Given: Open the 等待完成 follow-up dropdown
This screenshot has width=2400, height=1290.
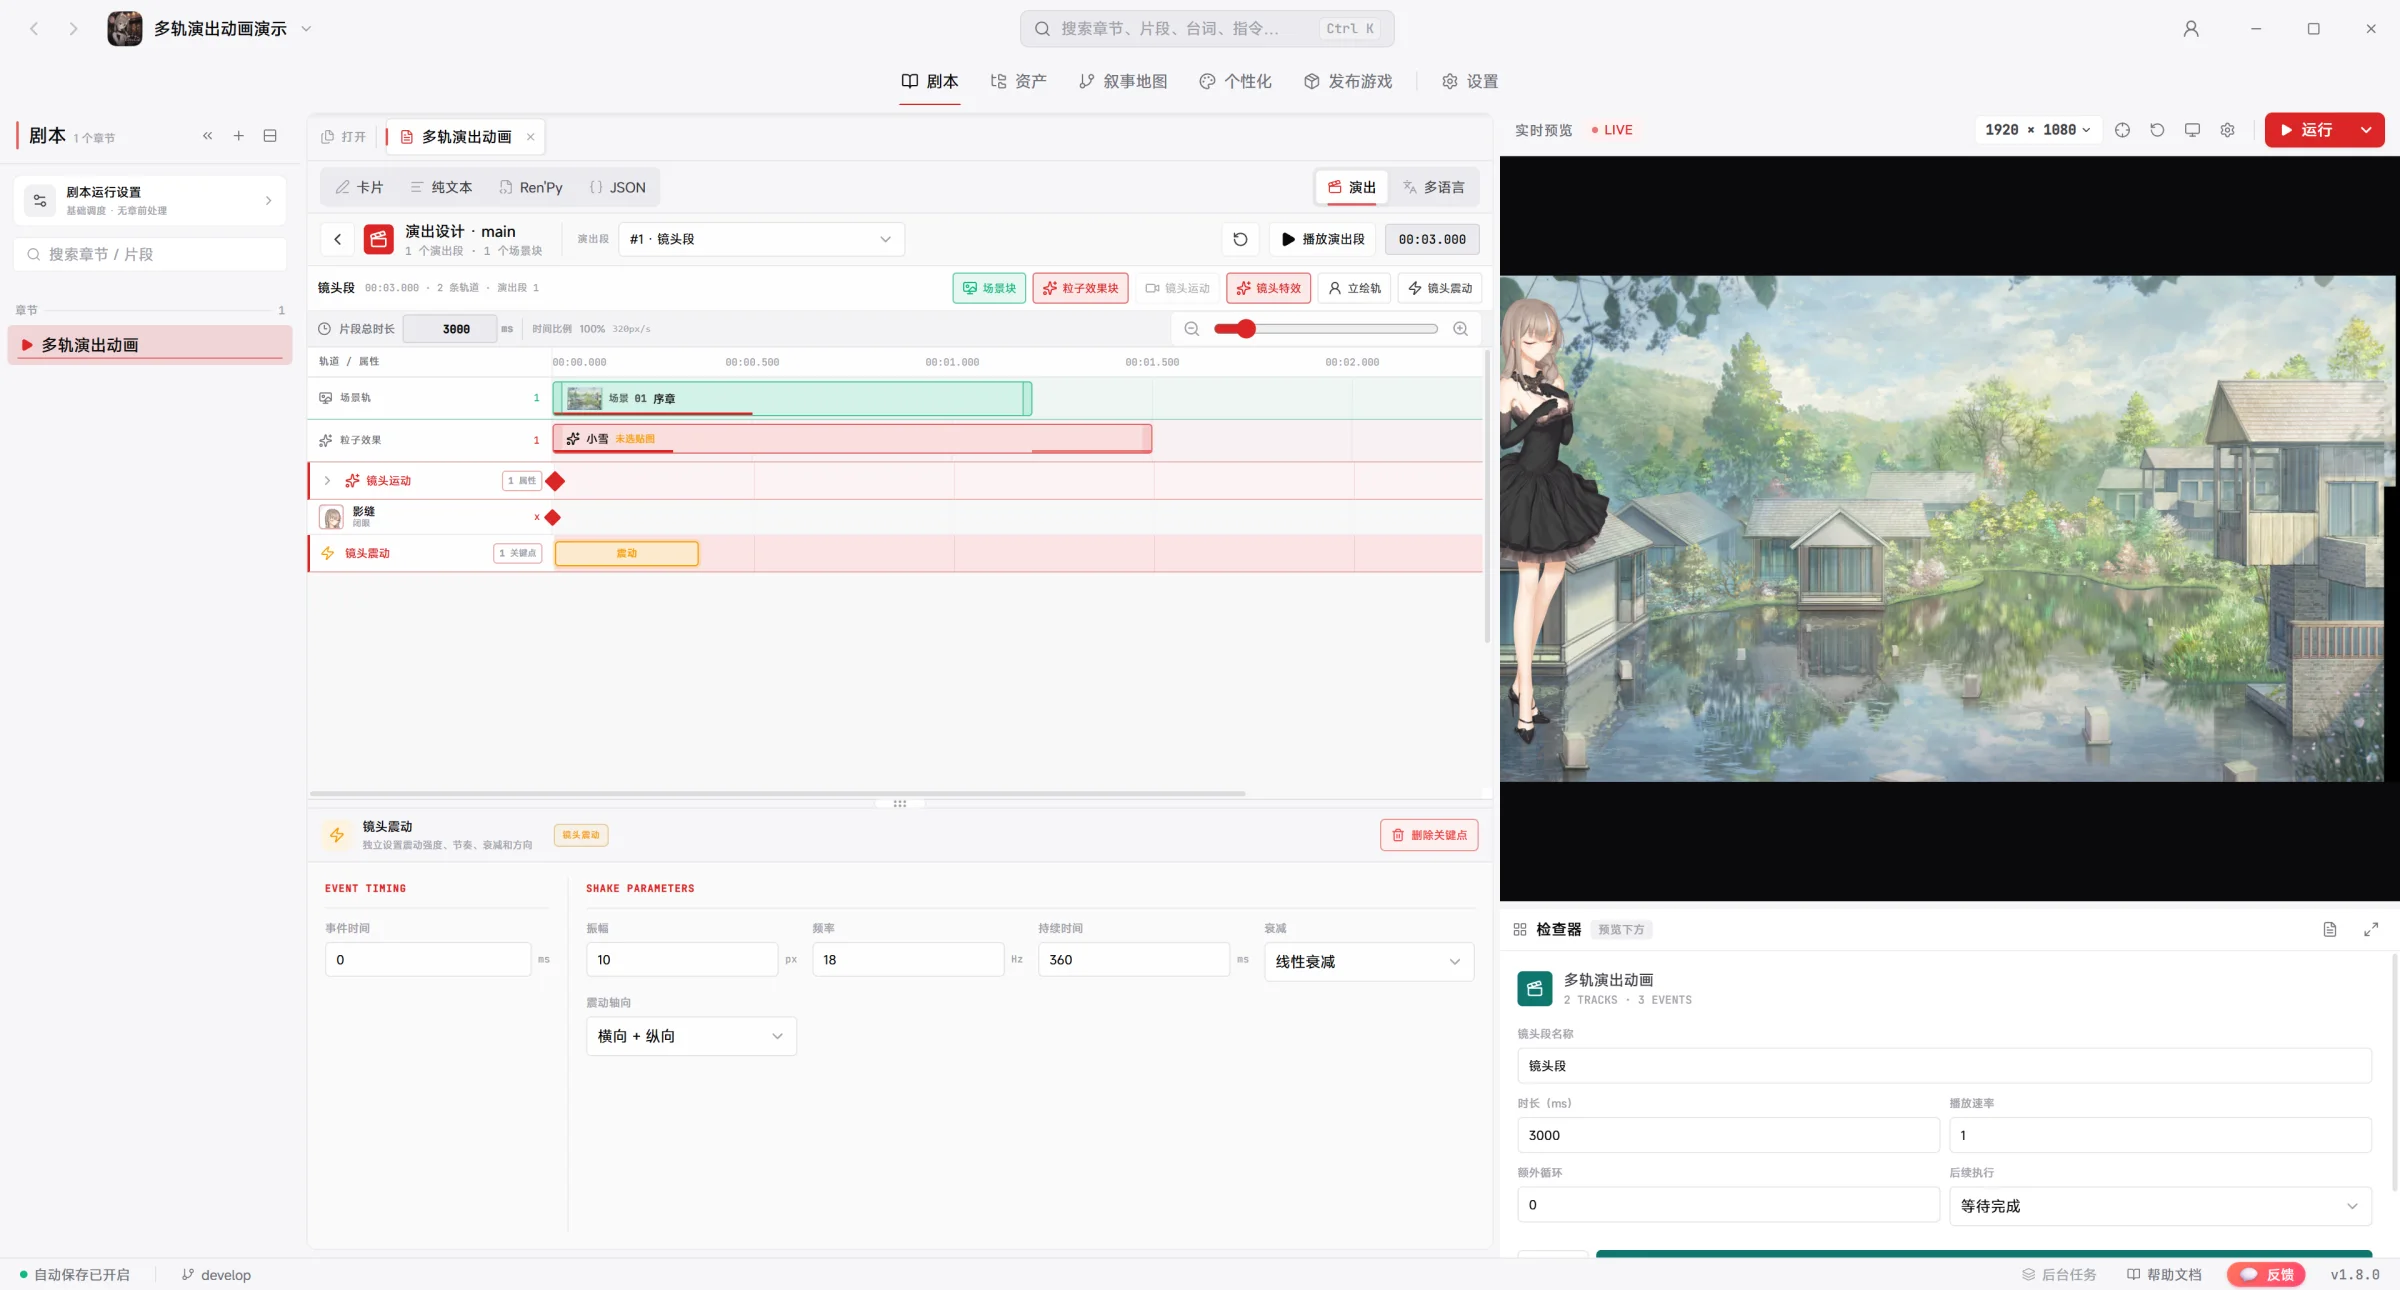Looking at the screenshot, I should pyautogui.click(x=2160, y=1206).
